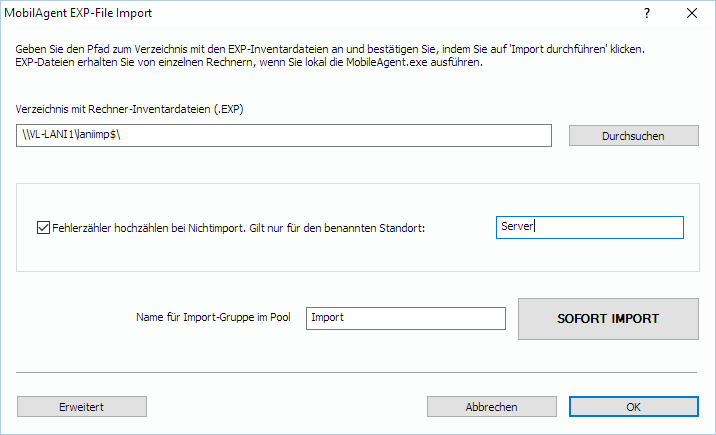Click the EXP directory path field
Image resolution: width=716 pixels, height=435 pixels.
coord(284,135)
